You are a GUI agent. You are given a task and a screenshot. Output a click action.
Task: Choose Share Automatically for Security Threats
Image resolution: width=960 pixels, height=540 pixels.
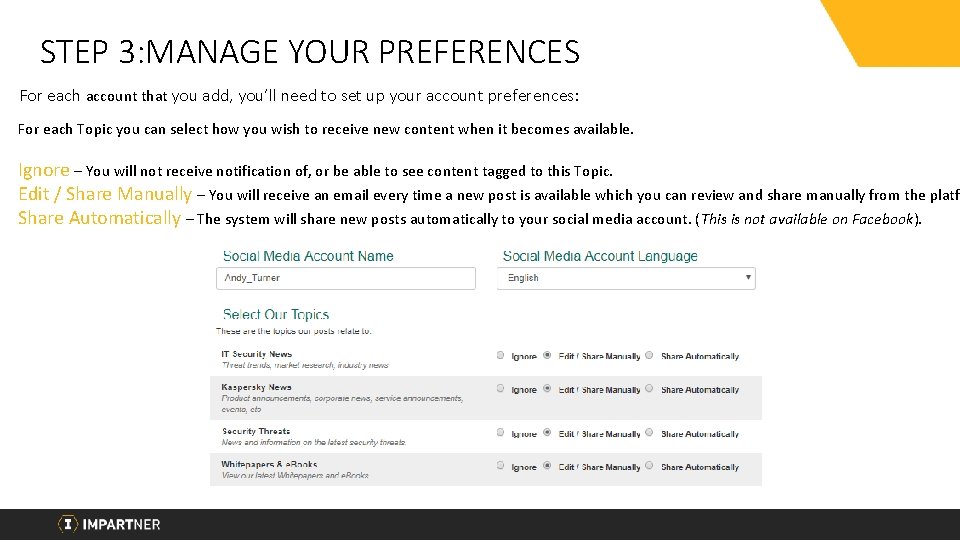649,433
